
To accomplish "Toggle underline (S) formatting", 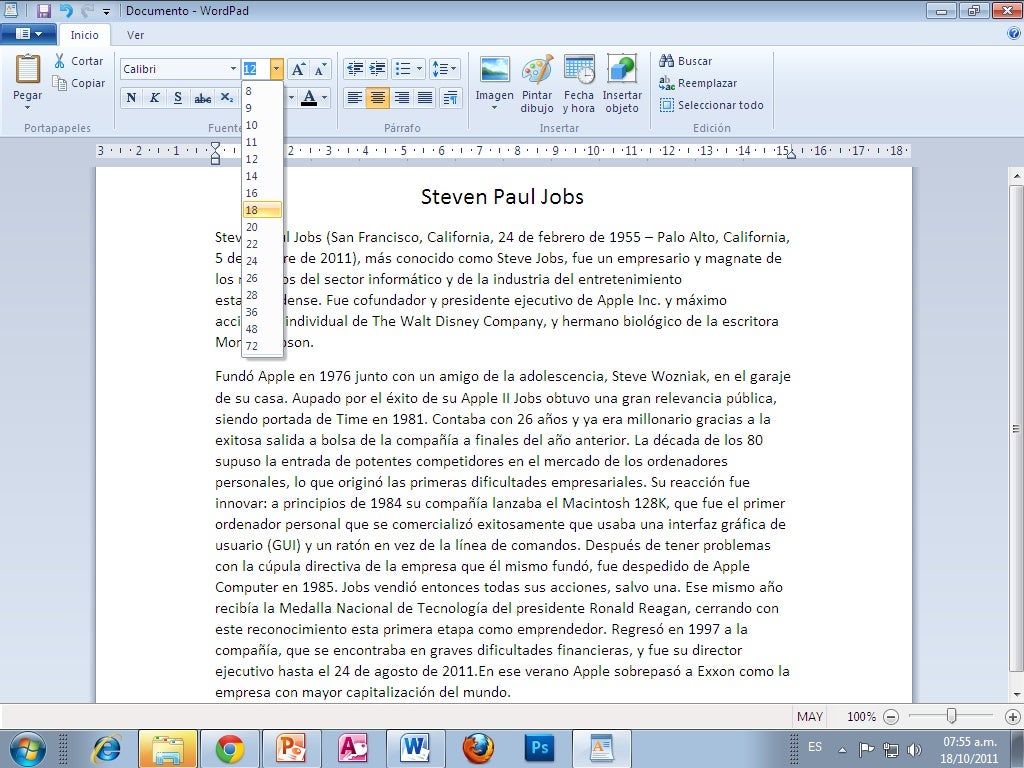I will pos(178,98).
